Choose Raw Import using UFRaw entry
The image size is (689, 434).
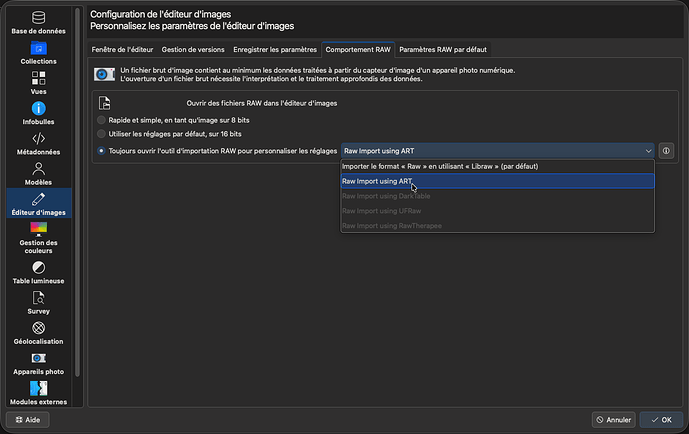click(x=497, y=211)
